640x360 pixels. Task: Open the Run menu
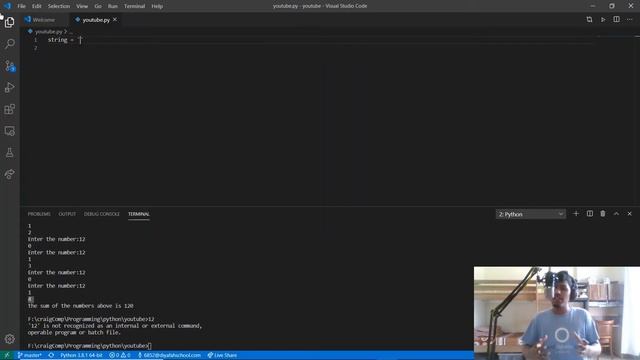click(113, 6)
